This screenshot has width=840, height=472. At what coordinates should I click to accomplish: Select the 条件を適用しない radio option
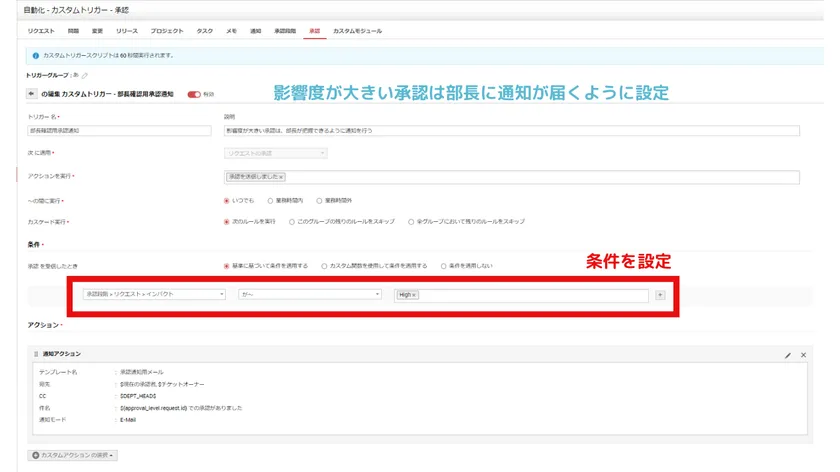pos(443,266)
